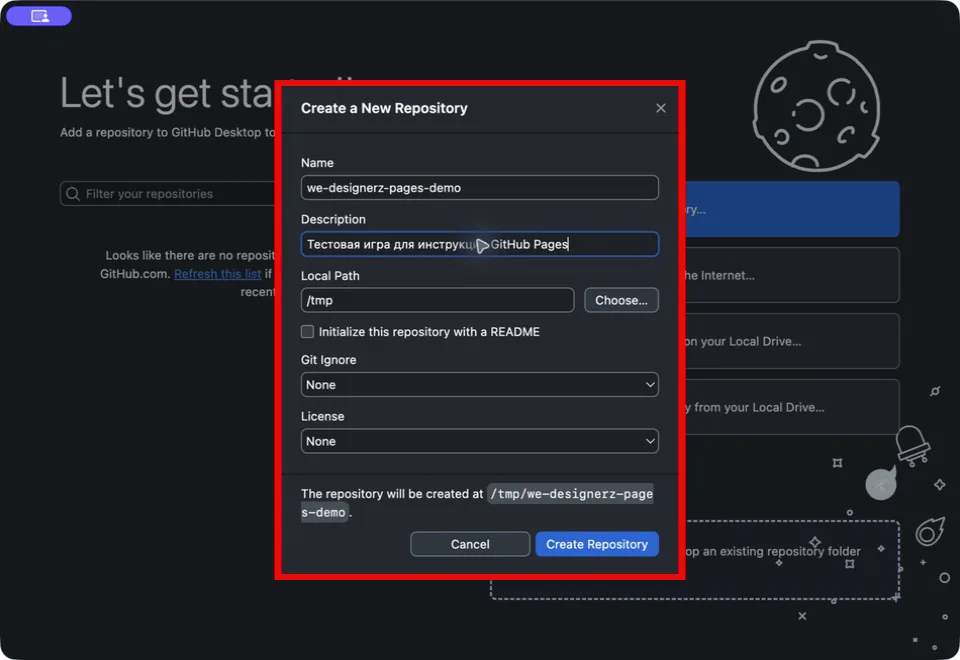Enable Initialize this repository with a README

307,332
